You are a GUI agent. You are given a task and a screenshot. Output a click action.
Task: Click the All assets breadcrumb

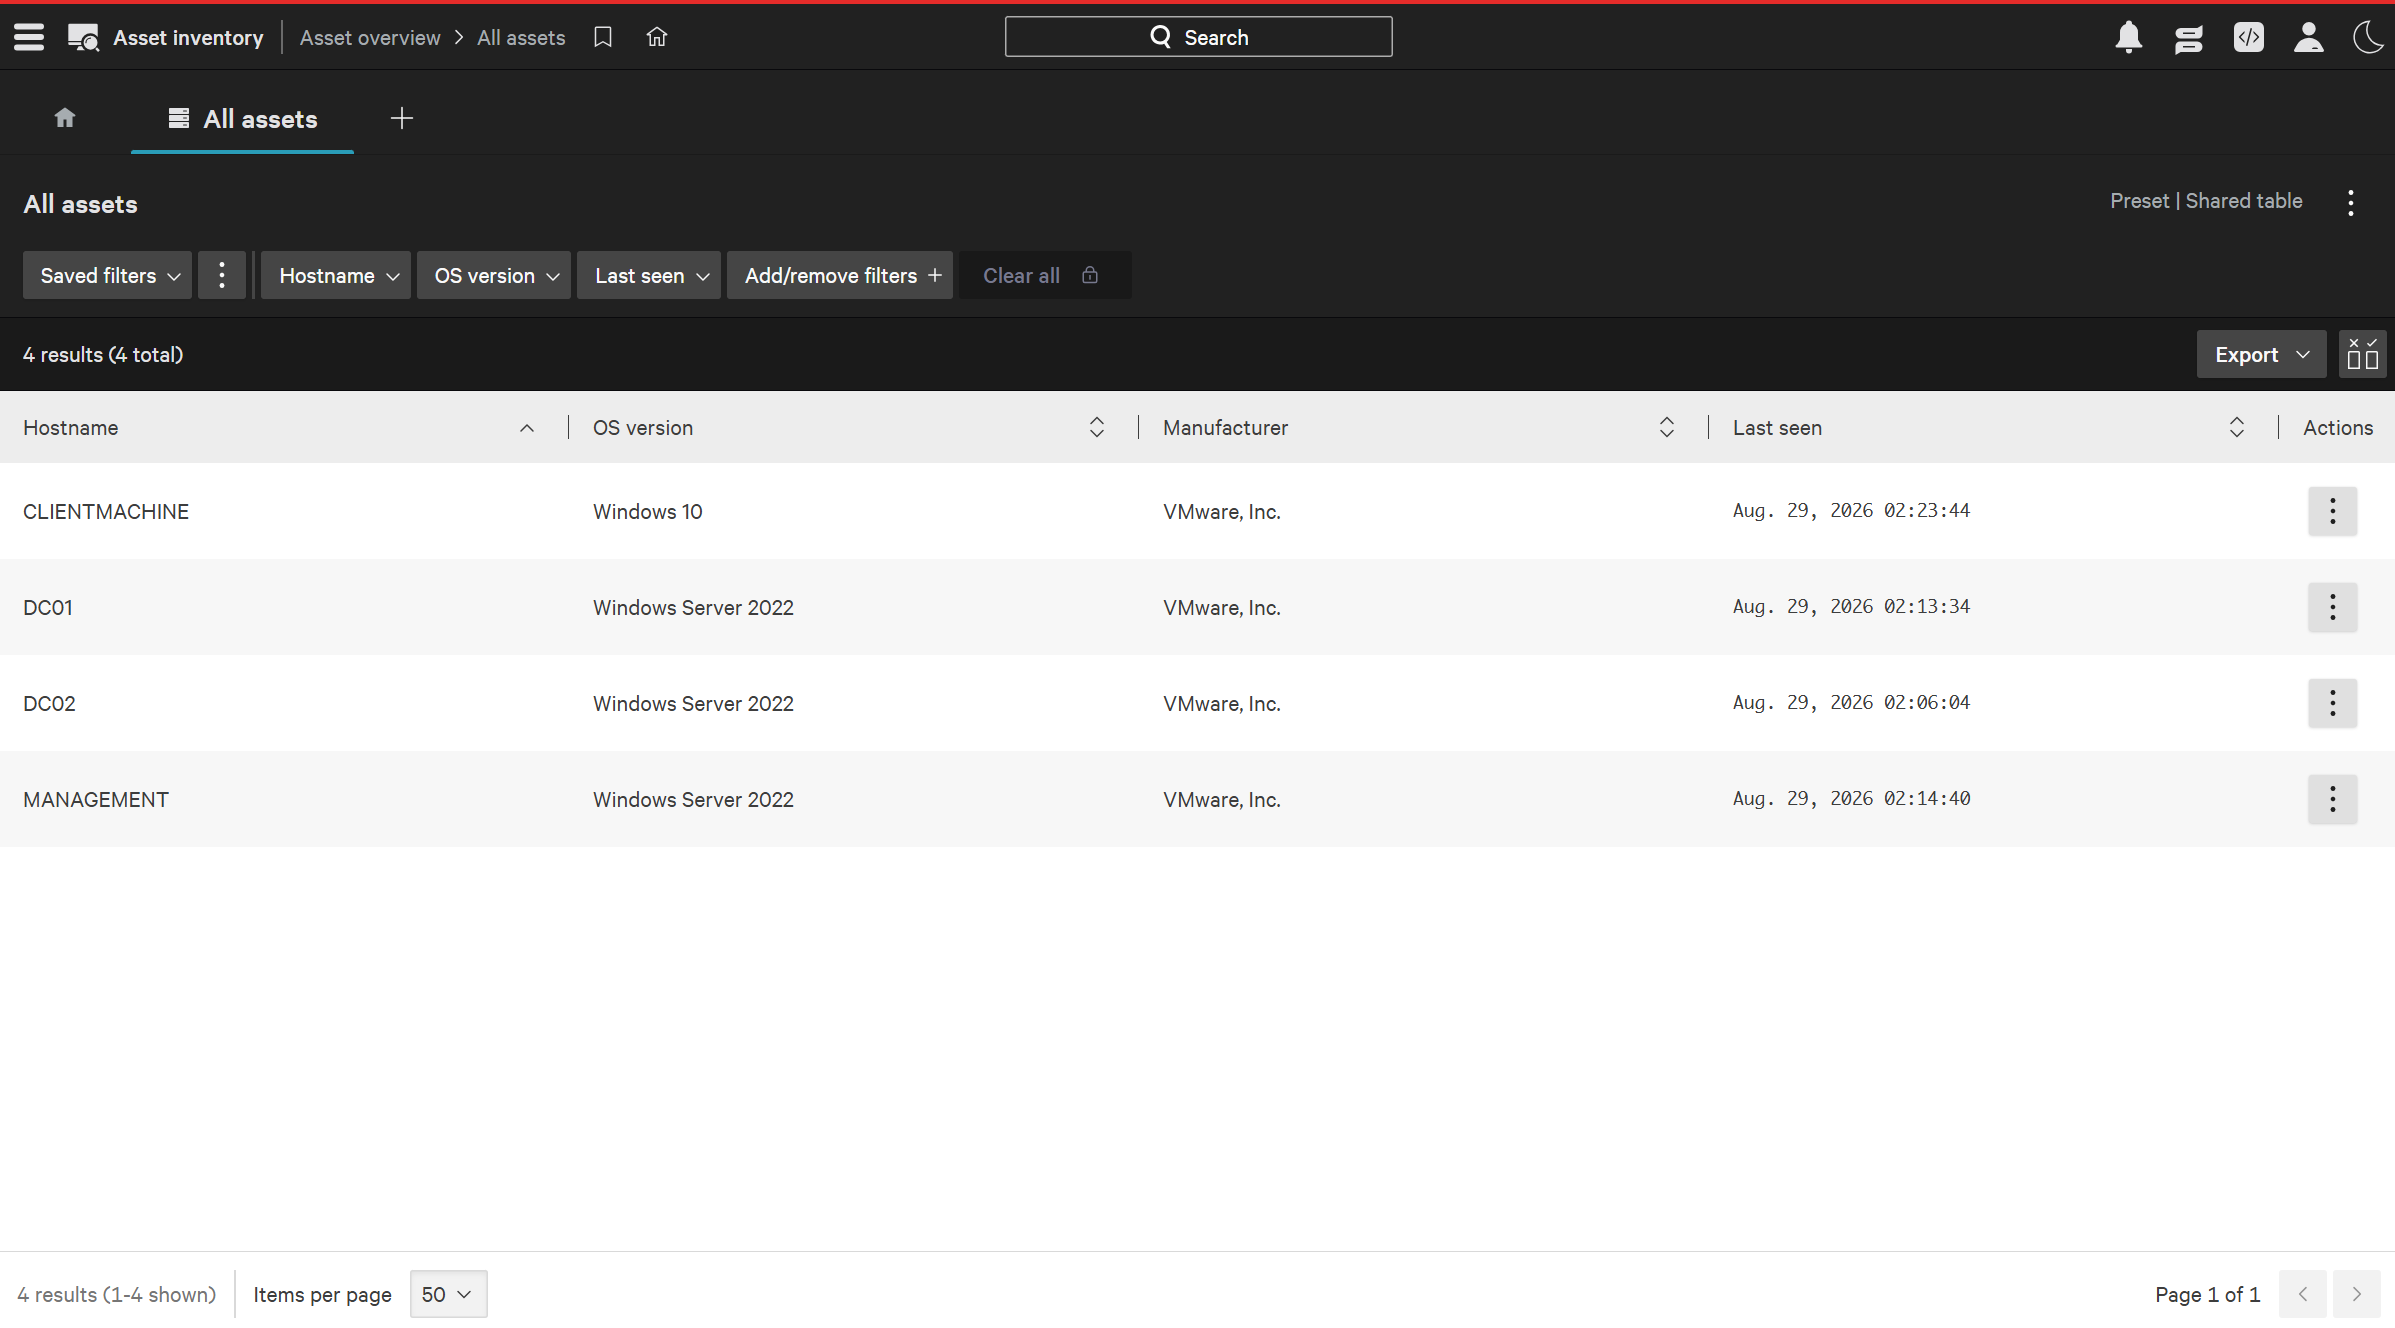[x=521, y=37]
